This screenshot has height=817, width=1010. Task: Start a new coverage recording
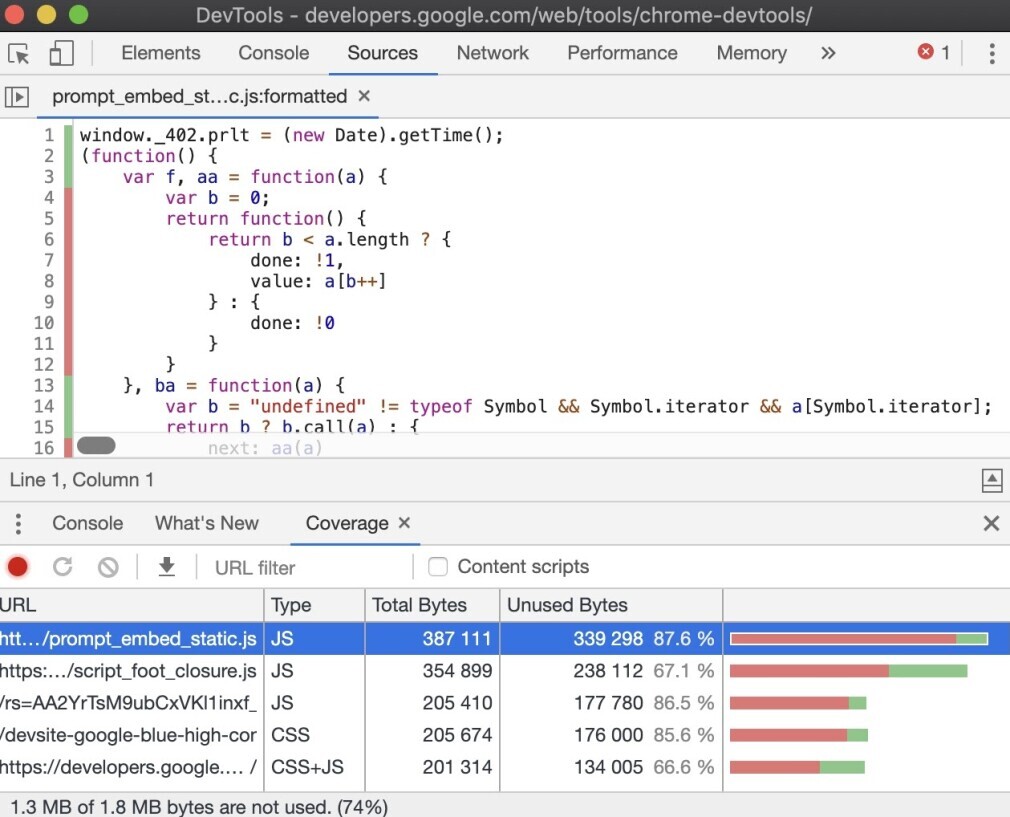17,567
